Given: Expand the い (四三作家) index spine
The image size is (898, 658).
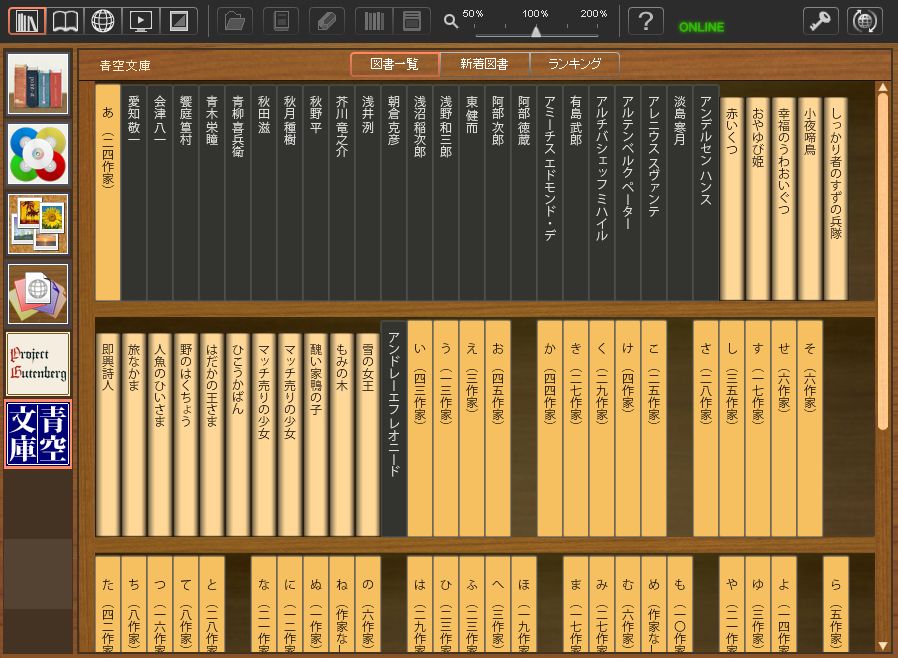Looking at the screenshot, I should click(420, 428).
